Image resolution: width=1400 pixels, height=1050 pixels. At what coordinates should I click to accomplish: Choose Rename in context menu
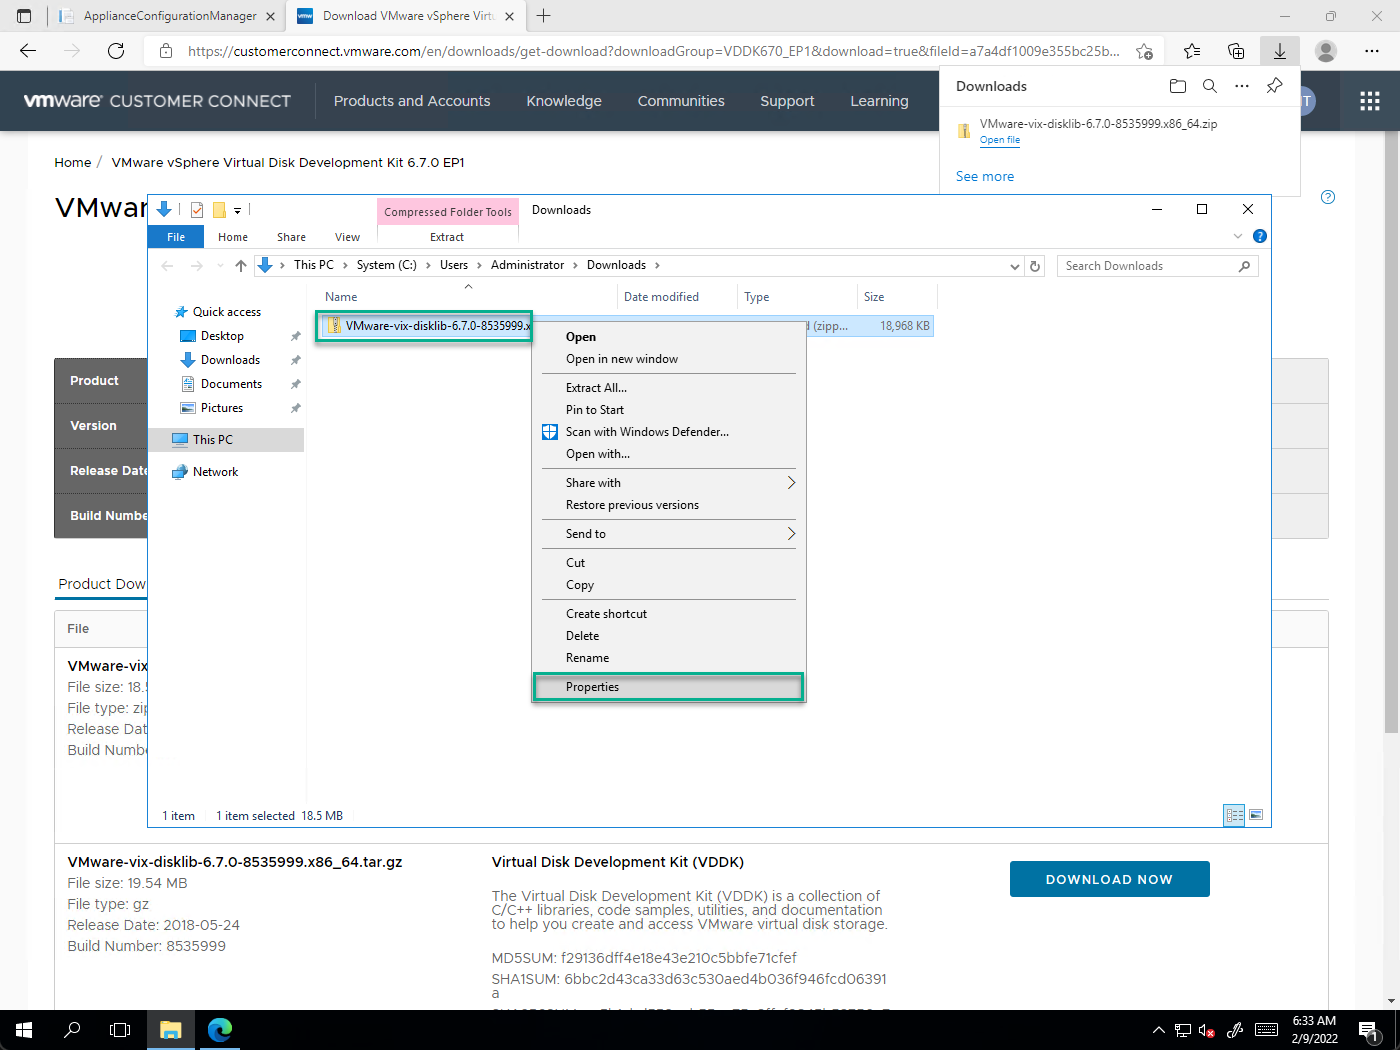click(x=668, y=658)
